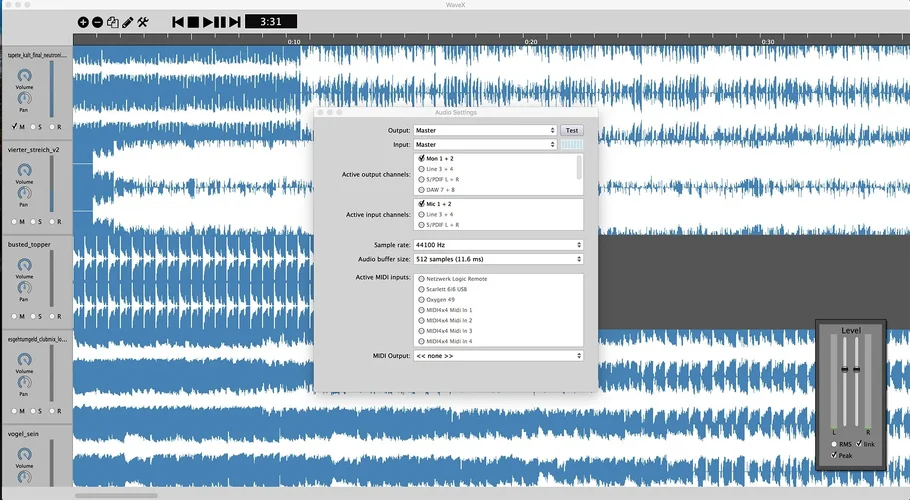Click the Pan knob on busted_topper track

[24, 287]
